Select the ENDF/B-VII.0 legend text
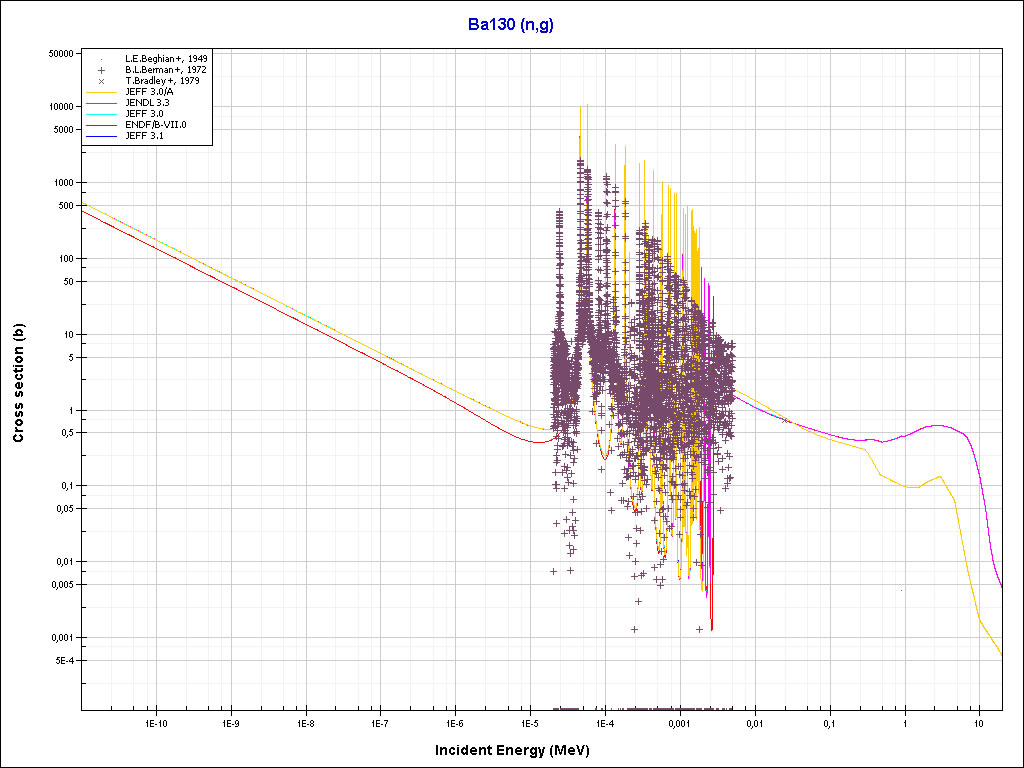Viewport: 1024px width, 768px height. tap(155, 125)
